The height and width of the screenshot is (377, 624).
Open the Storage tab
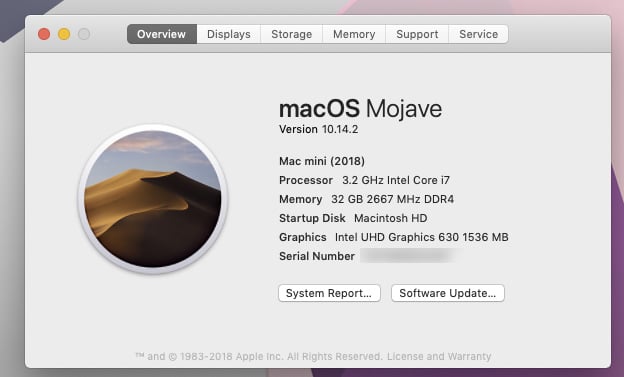click(292, 34)
